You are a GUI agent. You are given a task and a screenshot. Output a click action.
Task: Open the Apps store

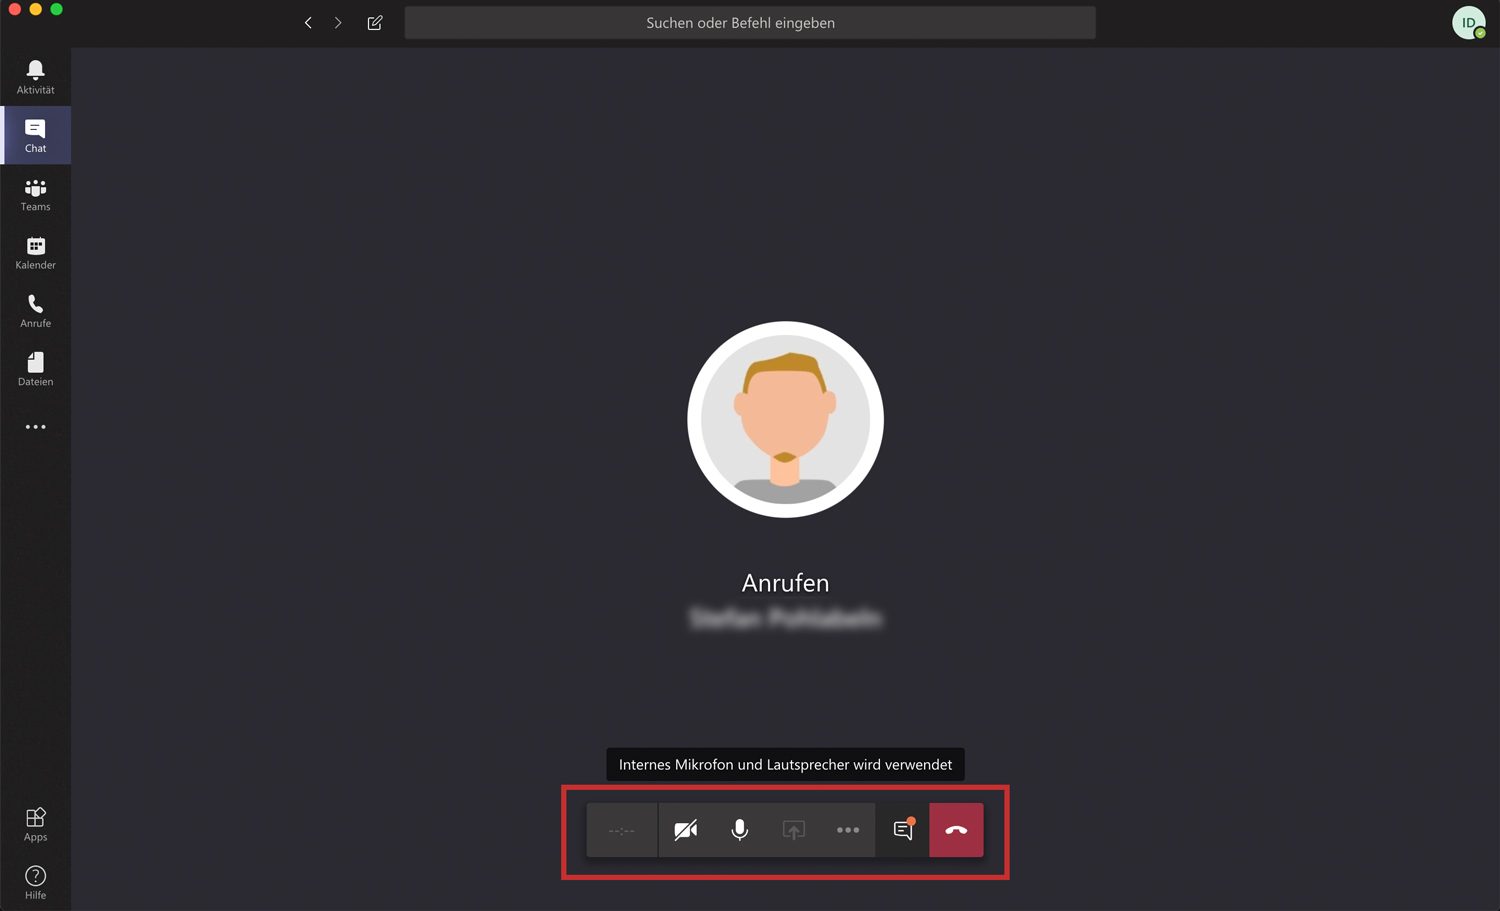coord(35,824)
